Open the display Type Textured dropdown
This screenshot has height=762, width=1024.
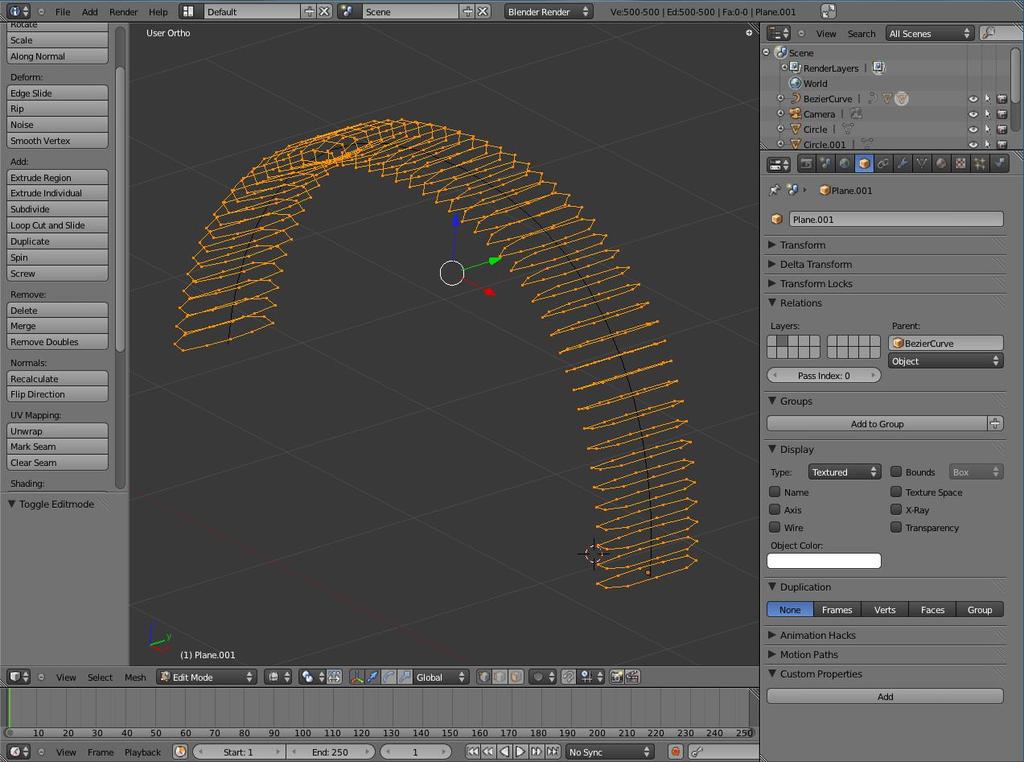point(844,472)
